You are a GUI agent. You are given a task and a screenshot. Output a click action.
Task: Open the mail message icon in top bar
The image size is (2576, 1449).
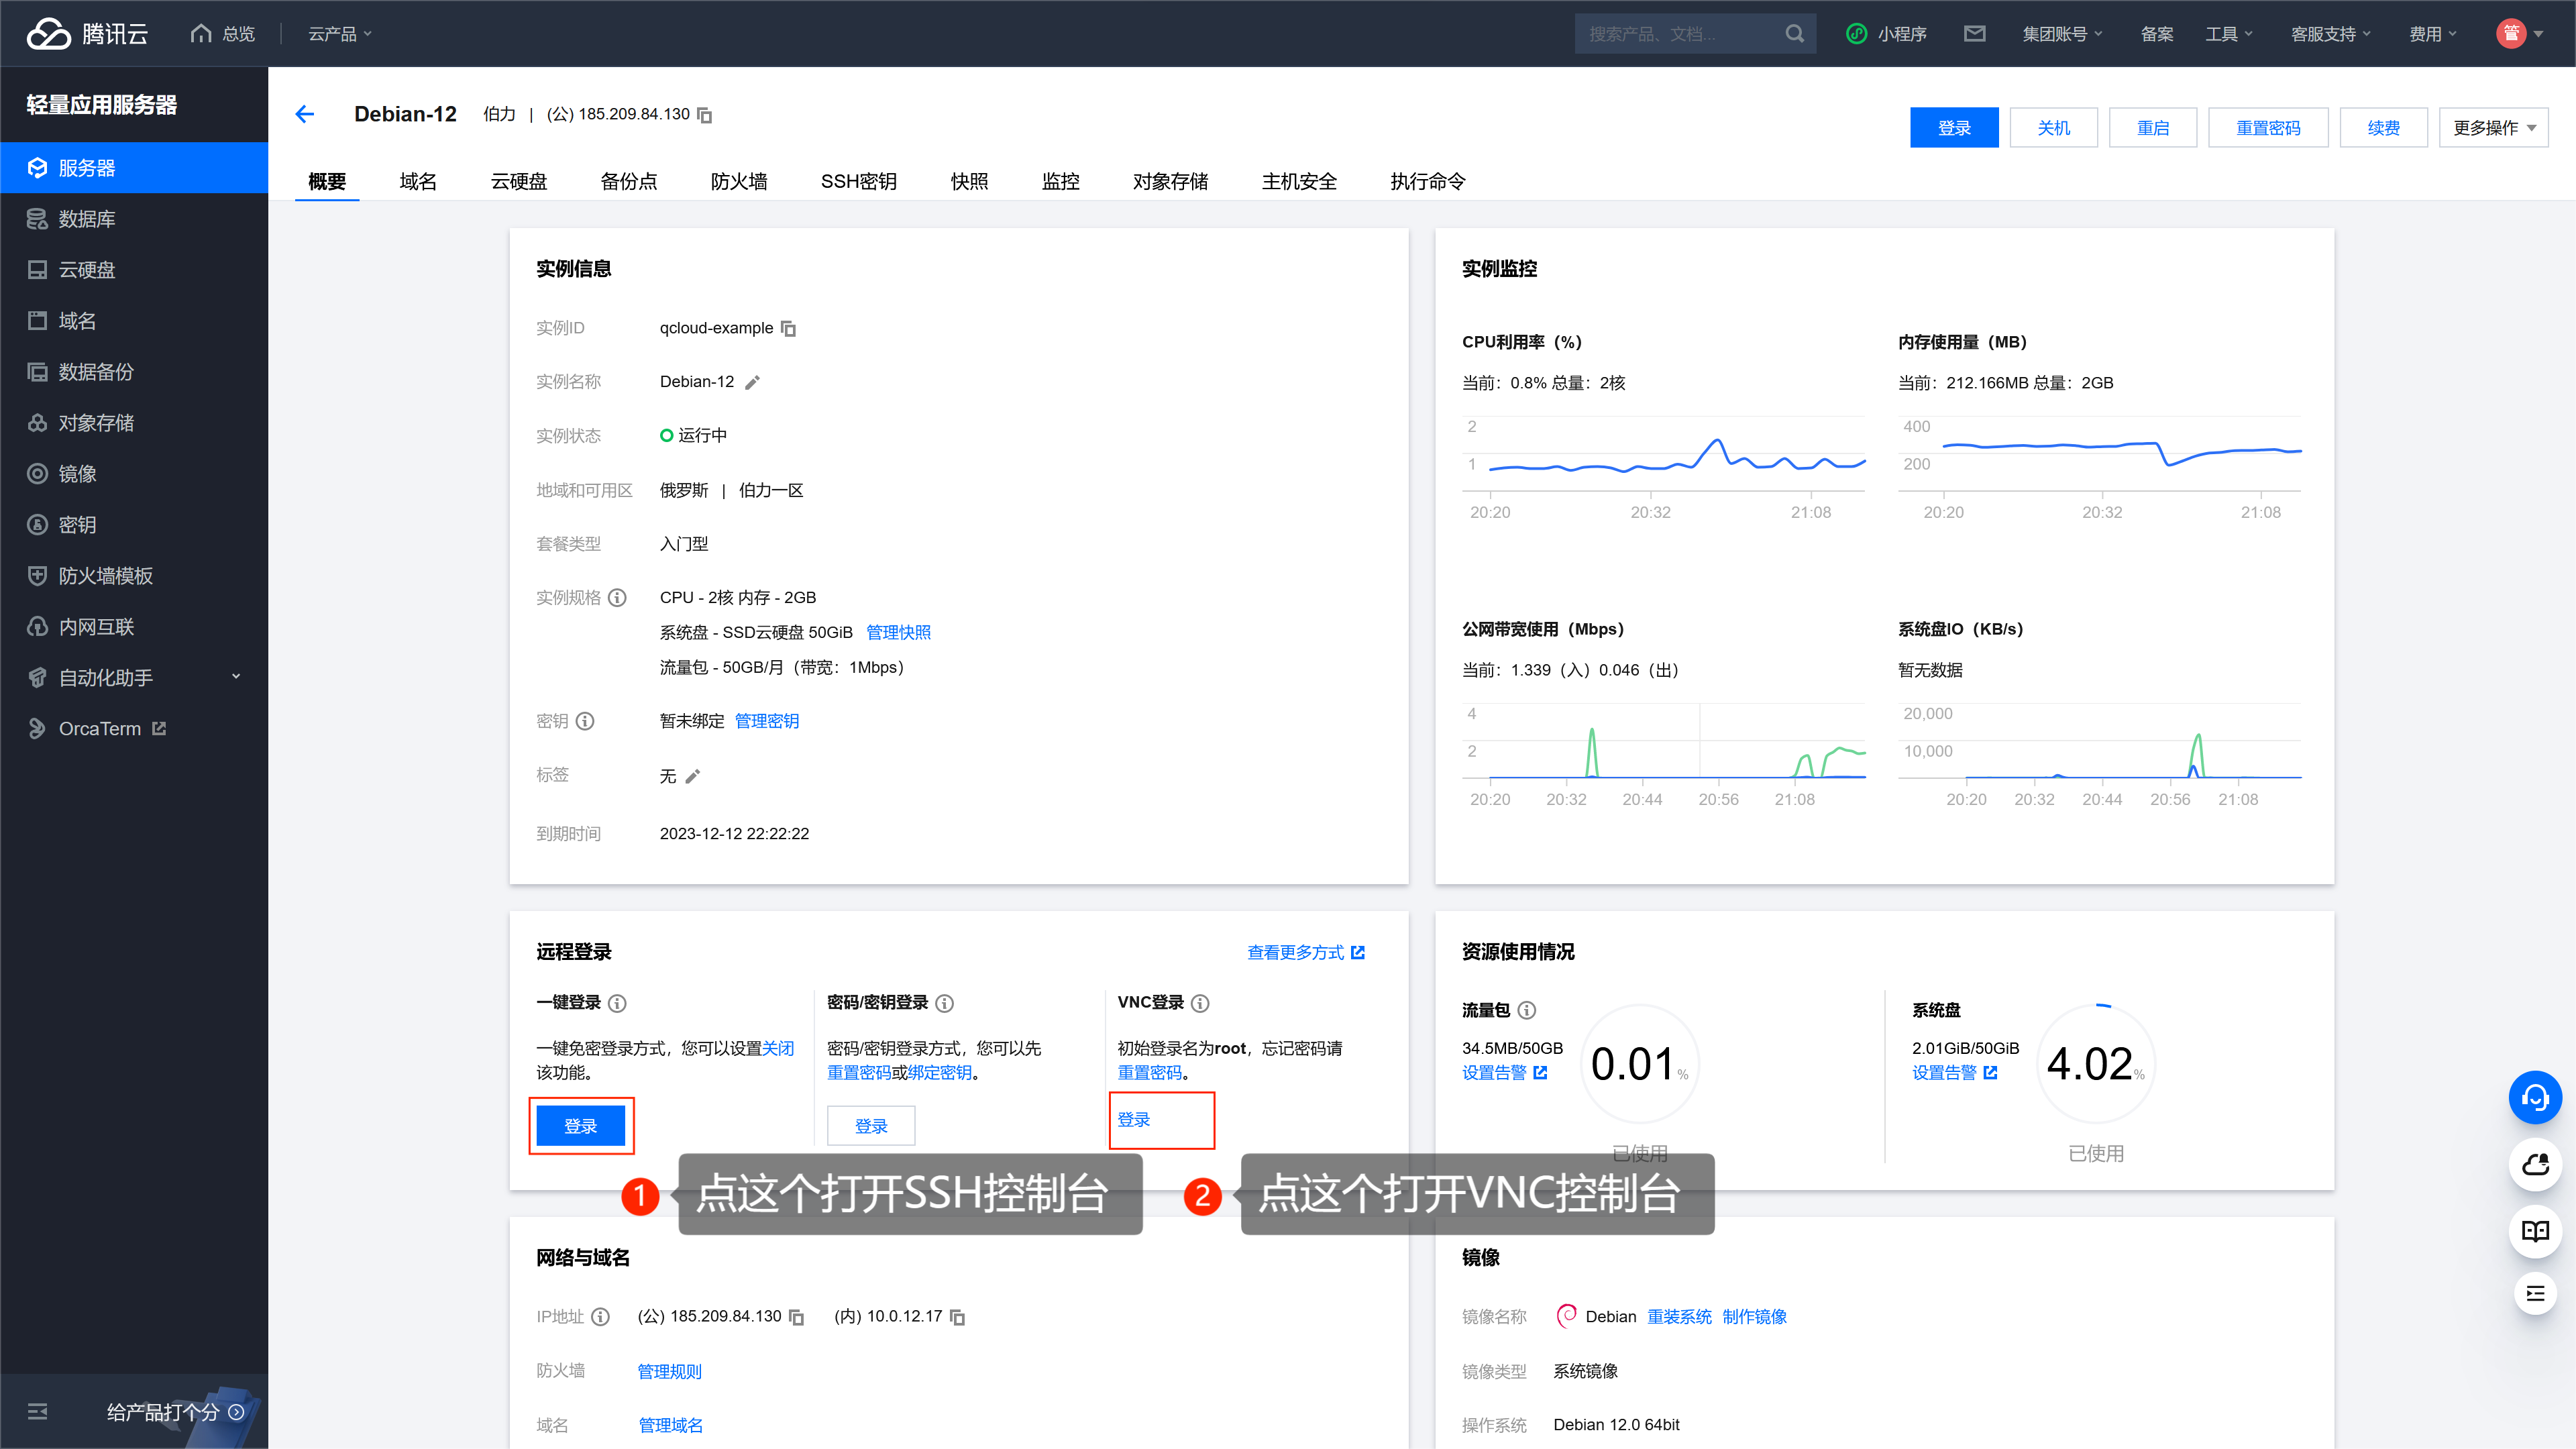pos(1974,34)
